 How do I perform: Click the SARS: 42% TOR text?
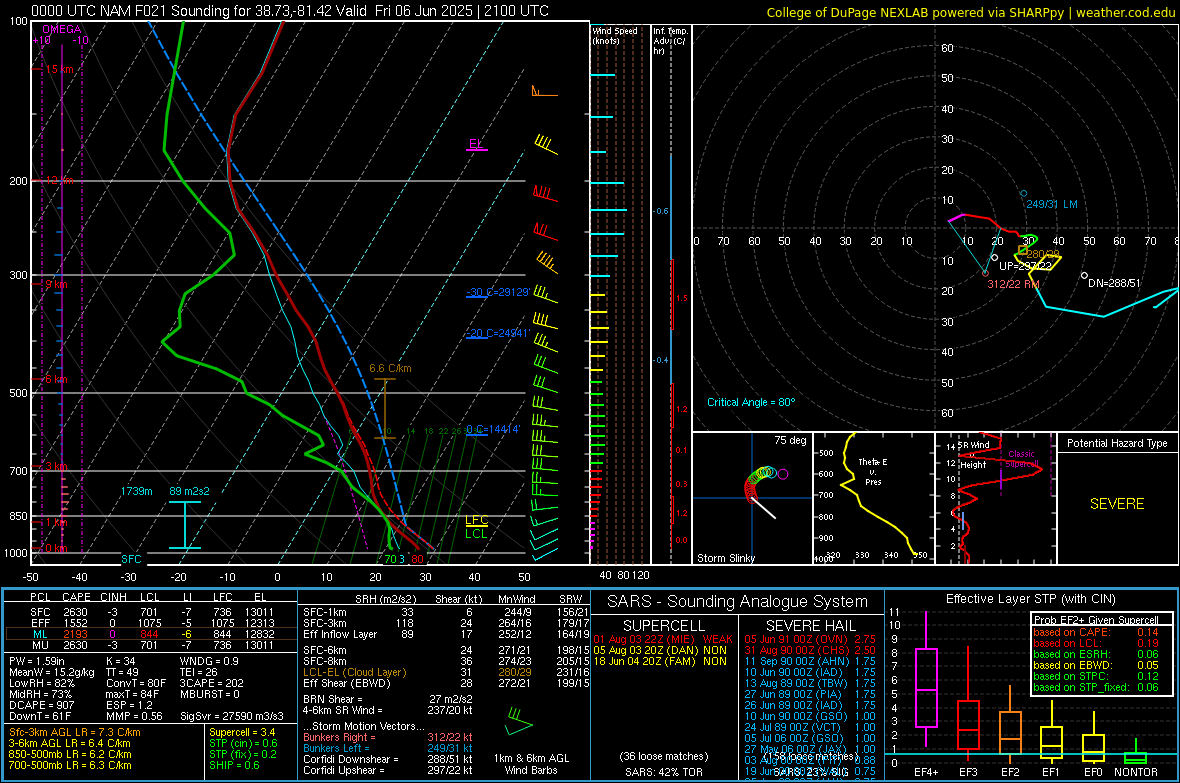(664, 772)
